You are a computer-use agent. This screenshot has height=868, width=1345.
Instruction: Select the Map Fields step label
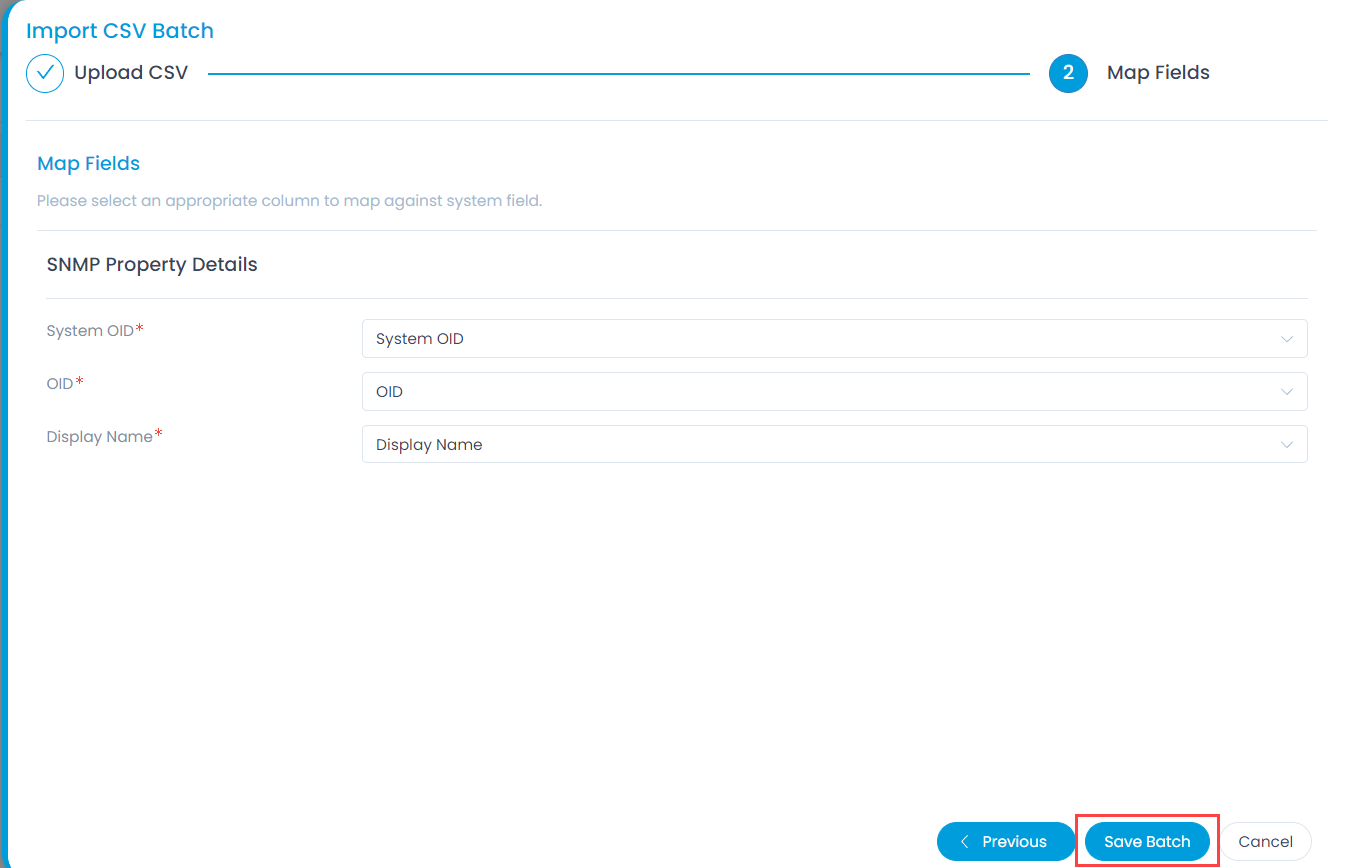[1158, 73]
